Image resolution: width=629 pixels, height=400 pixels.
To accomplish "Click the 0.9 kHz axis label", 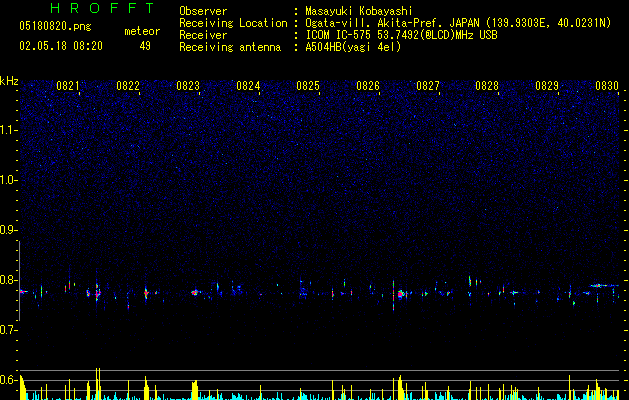I will (x=9, y=230).
